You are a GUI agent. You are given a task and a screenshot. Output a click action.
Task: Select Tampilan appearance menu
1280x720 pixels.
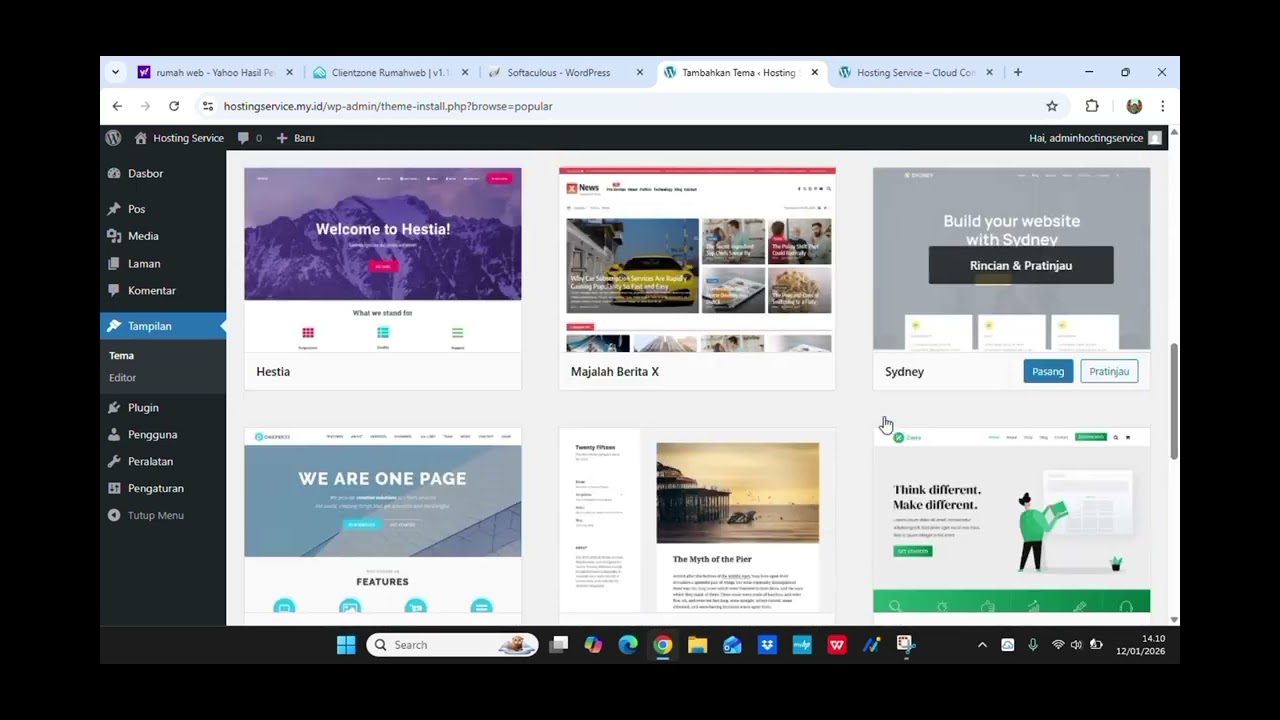(x=163, y=326)
